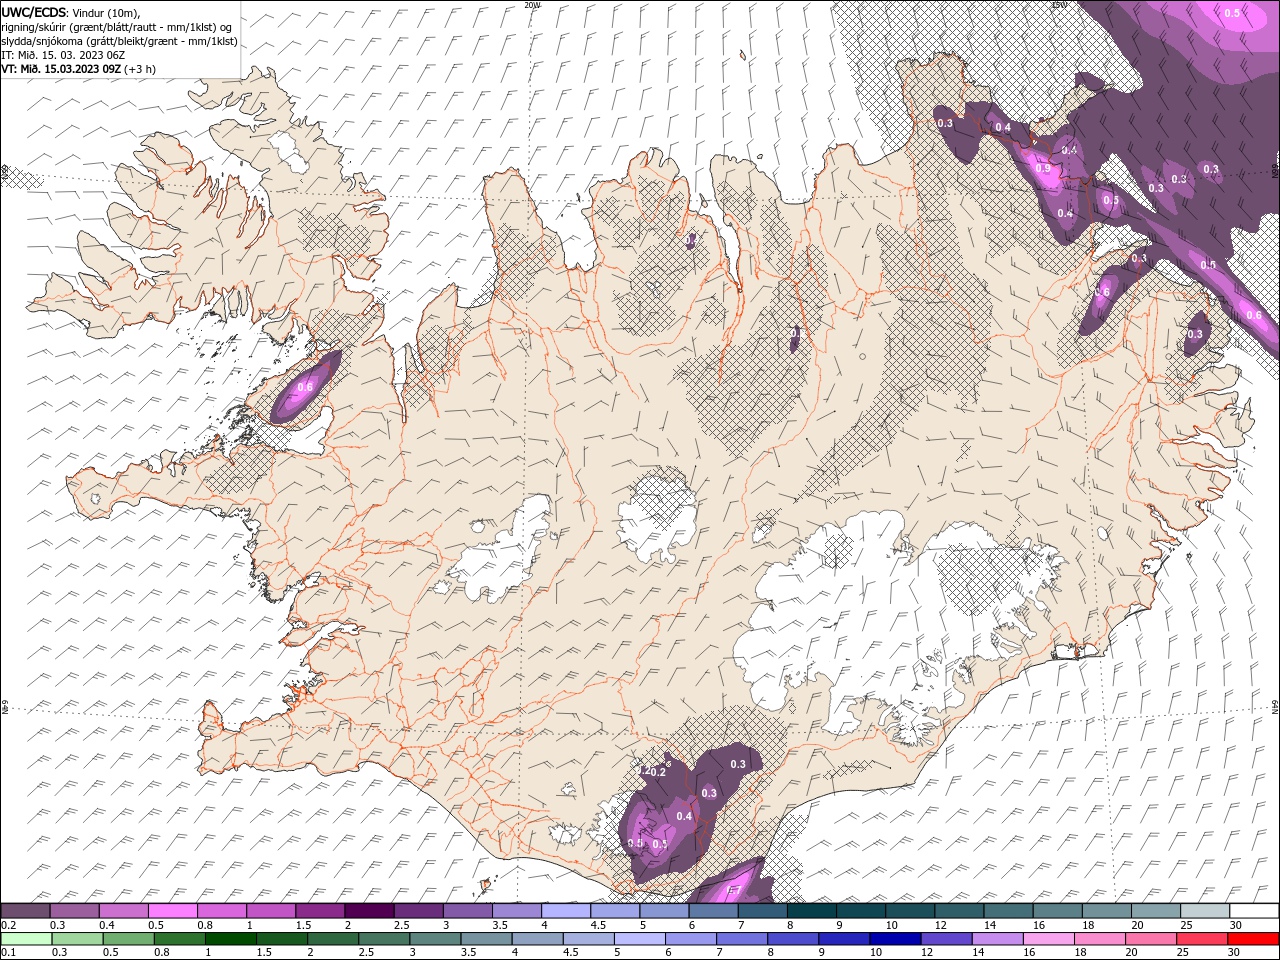Pick the palest green swatch starting the rain legend row

click(x=26, y=939)
